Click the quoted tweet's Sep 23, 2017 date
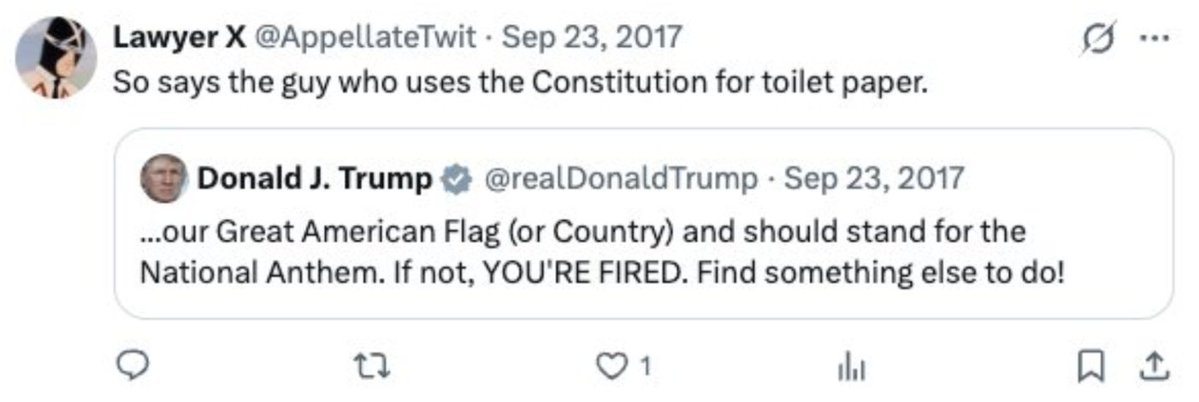This screenshot has height=402, width=1199. [x=875, y=179]
